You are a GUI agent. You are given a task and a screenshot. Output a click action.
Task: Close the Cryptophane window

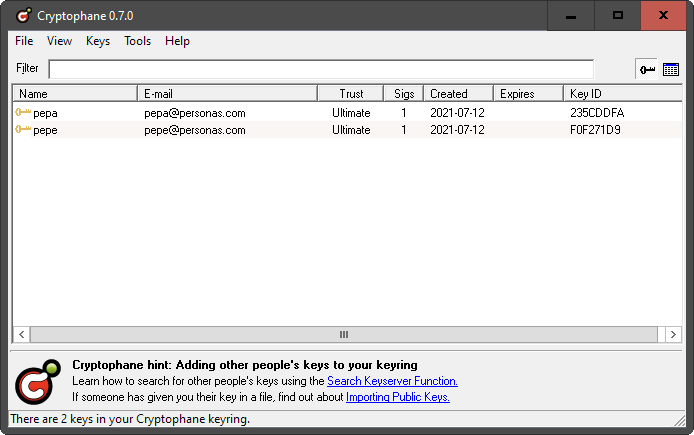tap(663, 15)
